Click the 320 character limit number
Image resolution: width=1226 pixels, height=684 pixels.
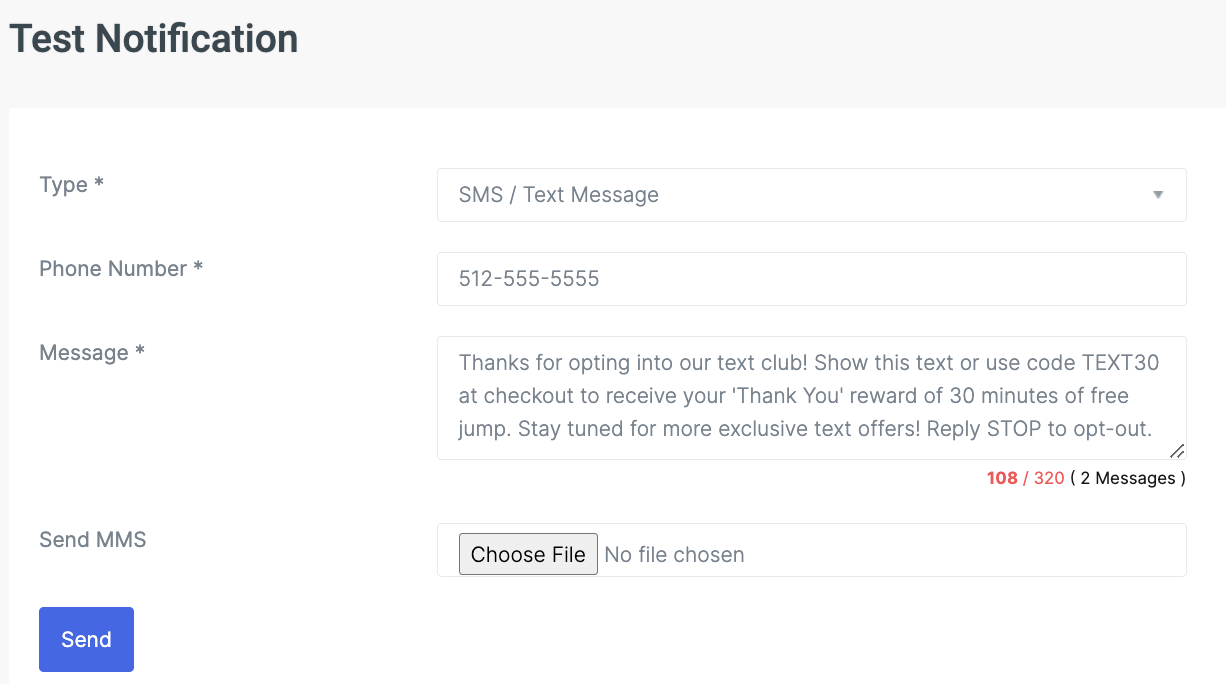point(1049,478)
